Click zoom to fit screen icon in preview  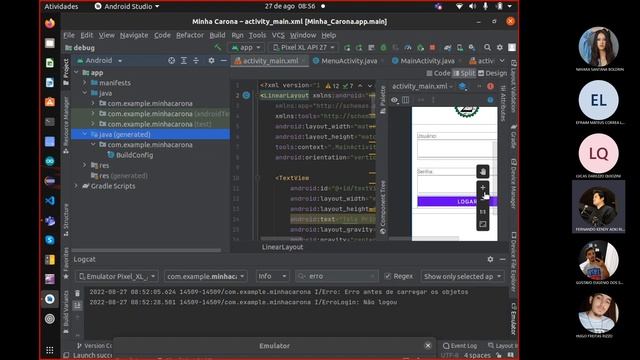pos(482,224)
